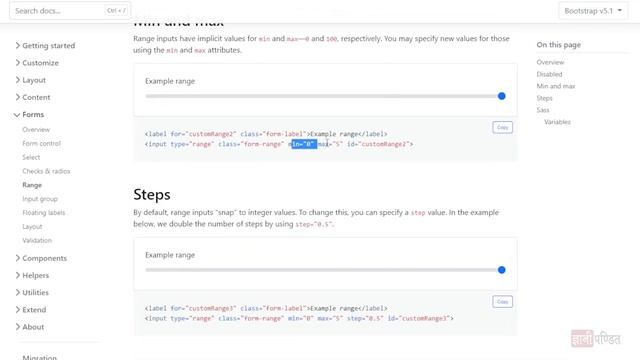
Task: Open the Input group docs page
Action: click(40, 199)
